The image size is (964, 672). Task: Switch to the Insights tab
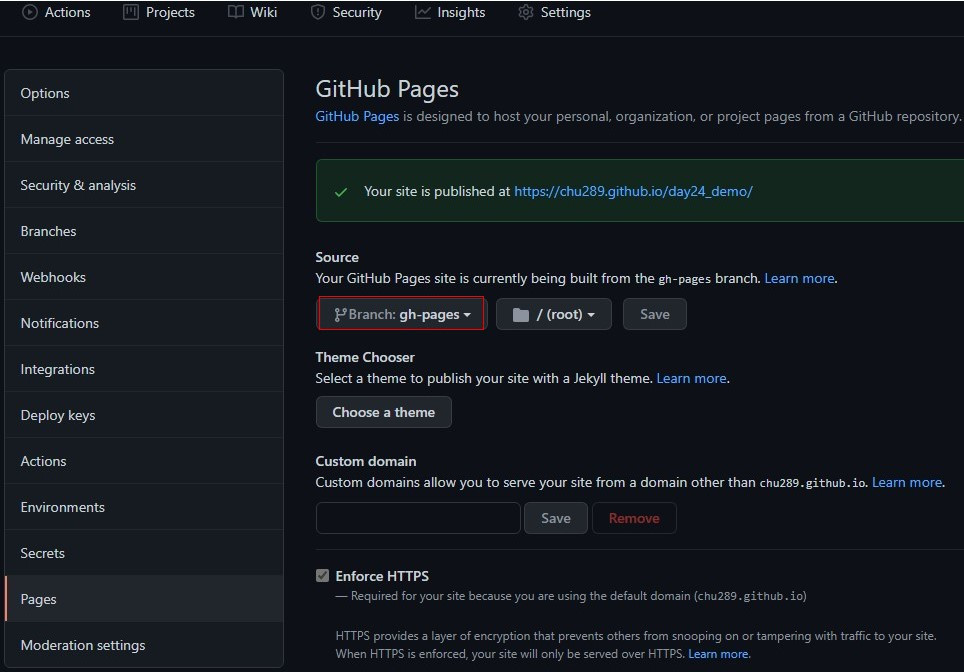[450, 12]
